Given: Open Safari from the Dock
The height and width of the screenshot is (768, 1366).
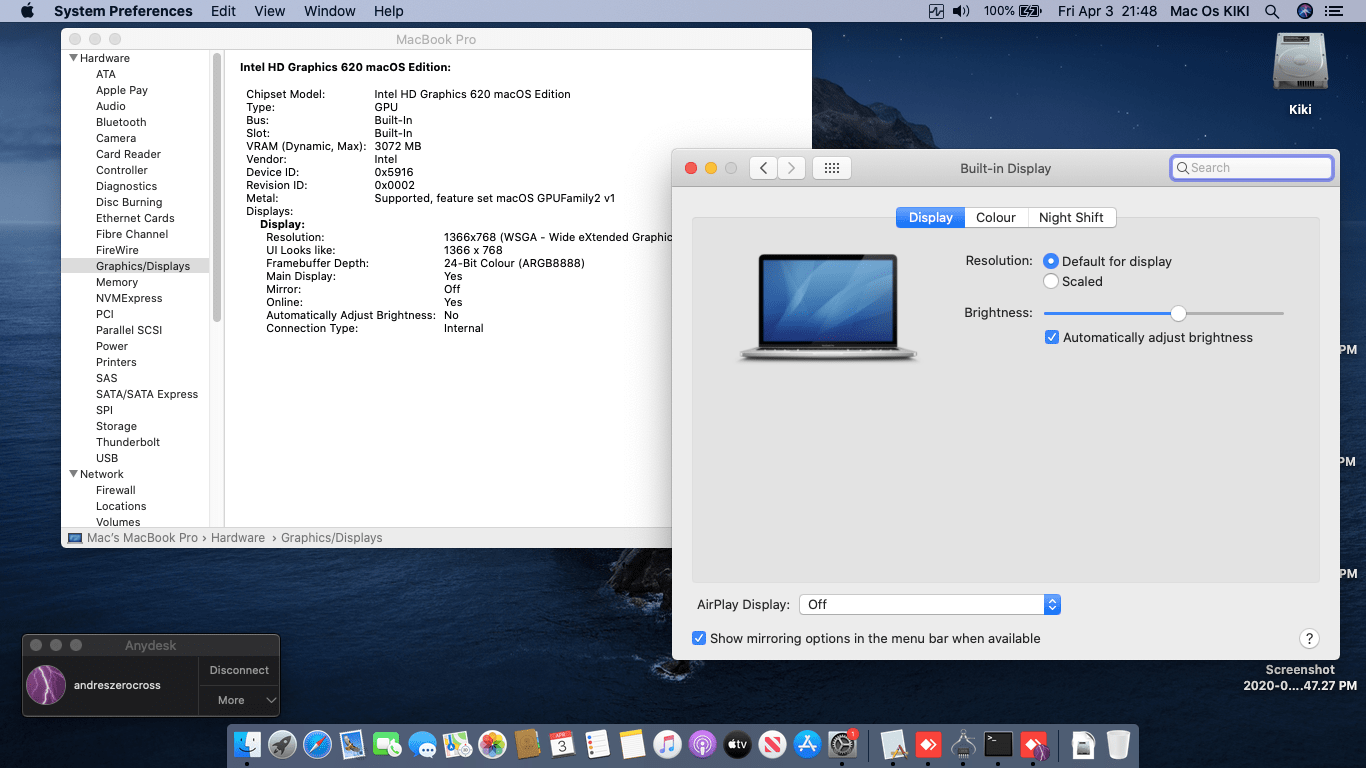Looking at the screenshot, I should tap(317, 745).
